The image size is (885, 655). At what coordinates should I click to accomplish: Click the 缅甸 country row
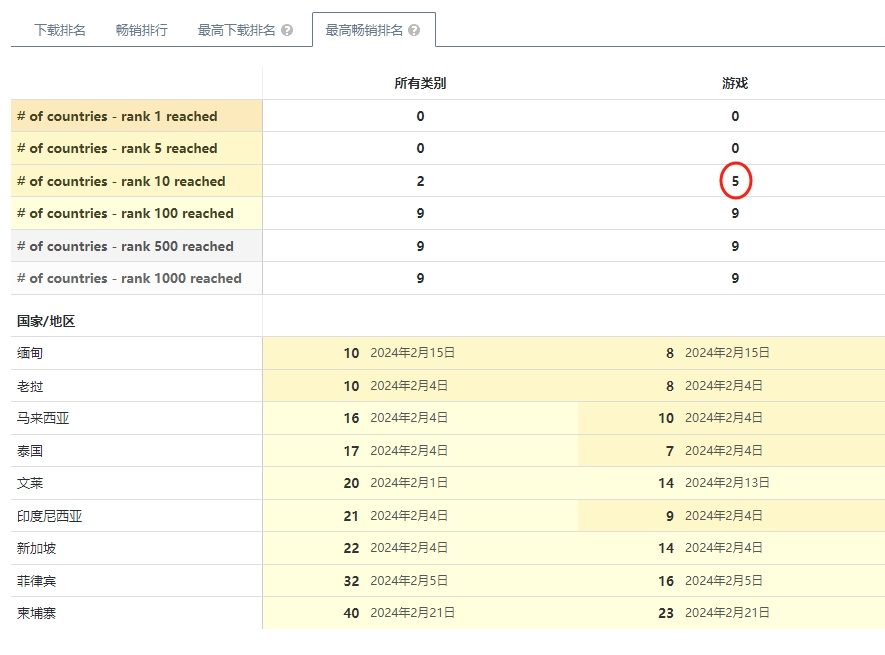[448, 353]
